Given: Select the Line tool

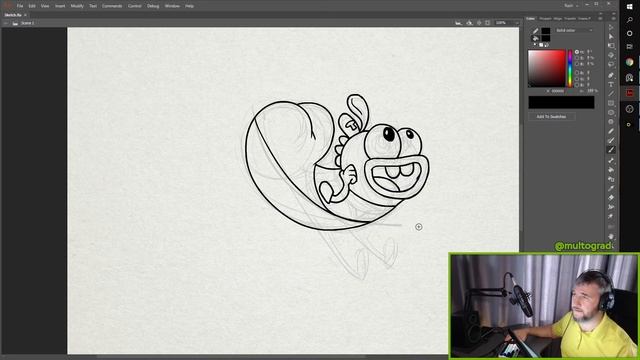Looking at the screenshot, I should coord(611,94).
